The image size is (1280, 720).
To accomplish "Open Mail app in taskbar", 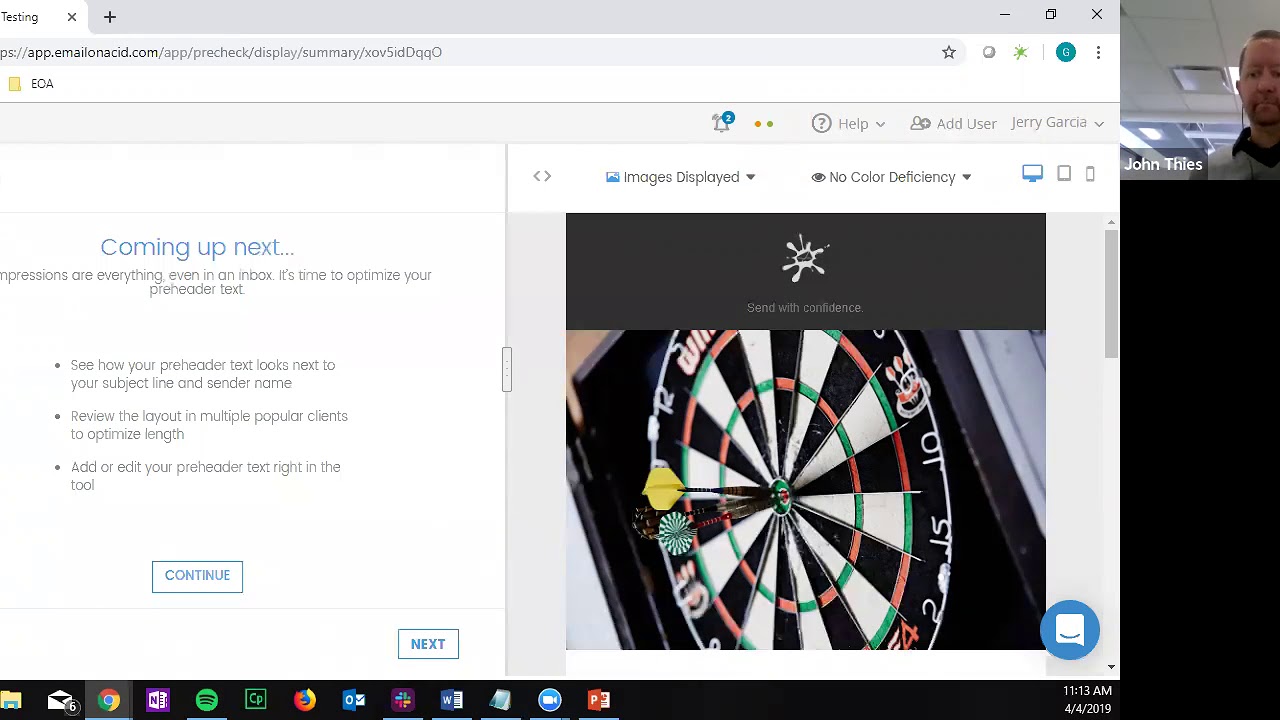I will 60,700.
